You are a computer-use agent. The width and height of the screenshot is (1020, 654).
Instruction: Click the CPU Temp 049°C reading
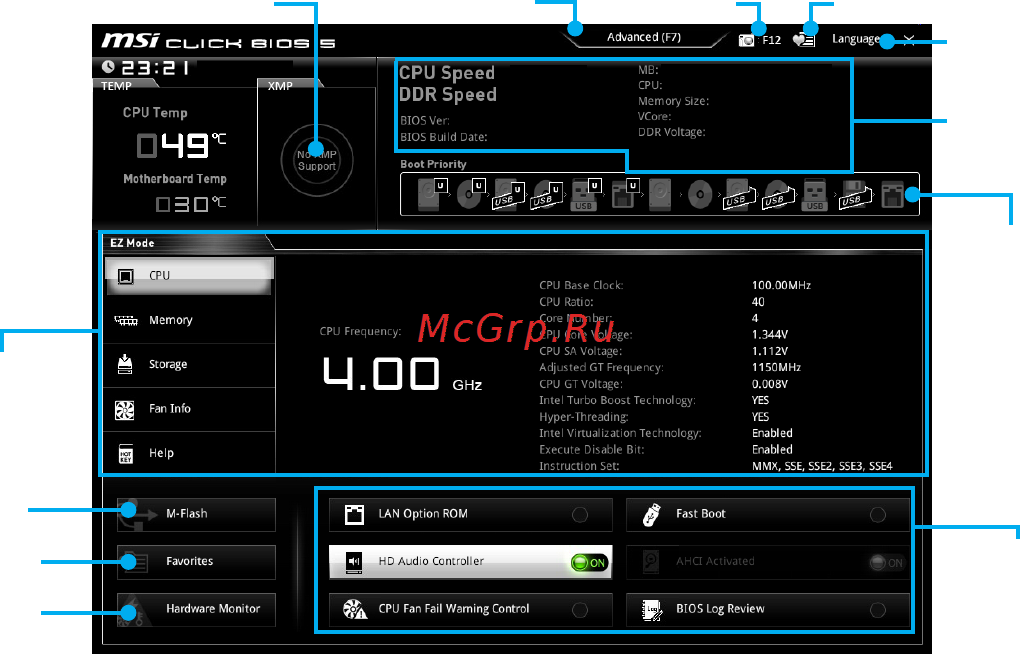[x=181, y=146]
